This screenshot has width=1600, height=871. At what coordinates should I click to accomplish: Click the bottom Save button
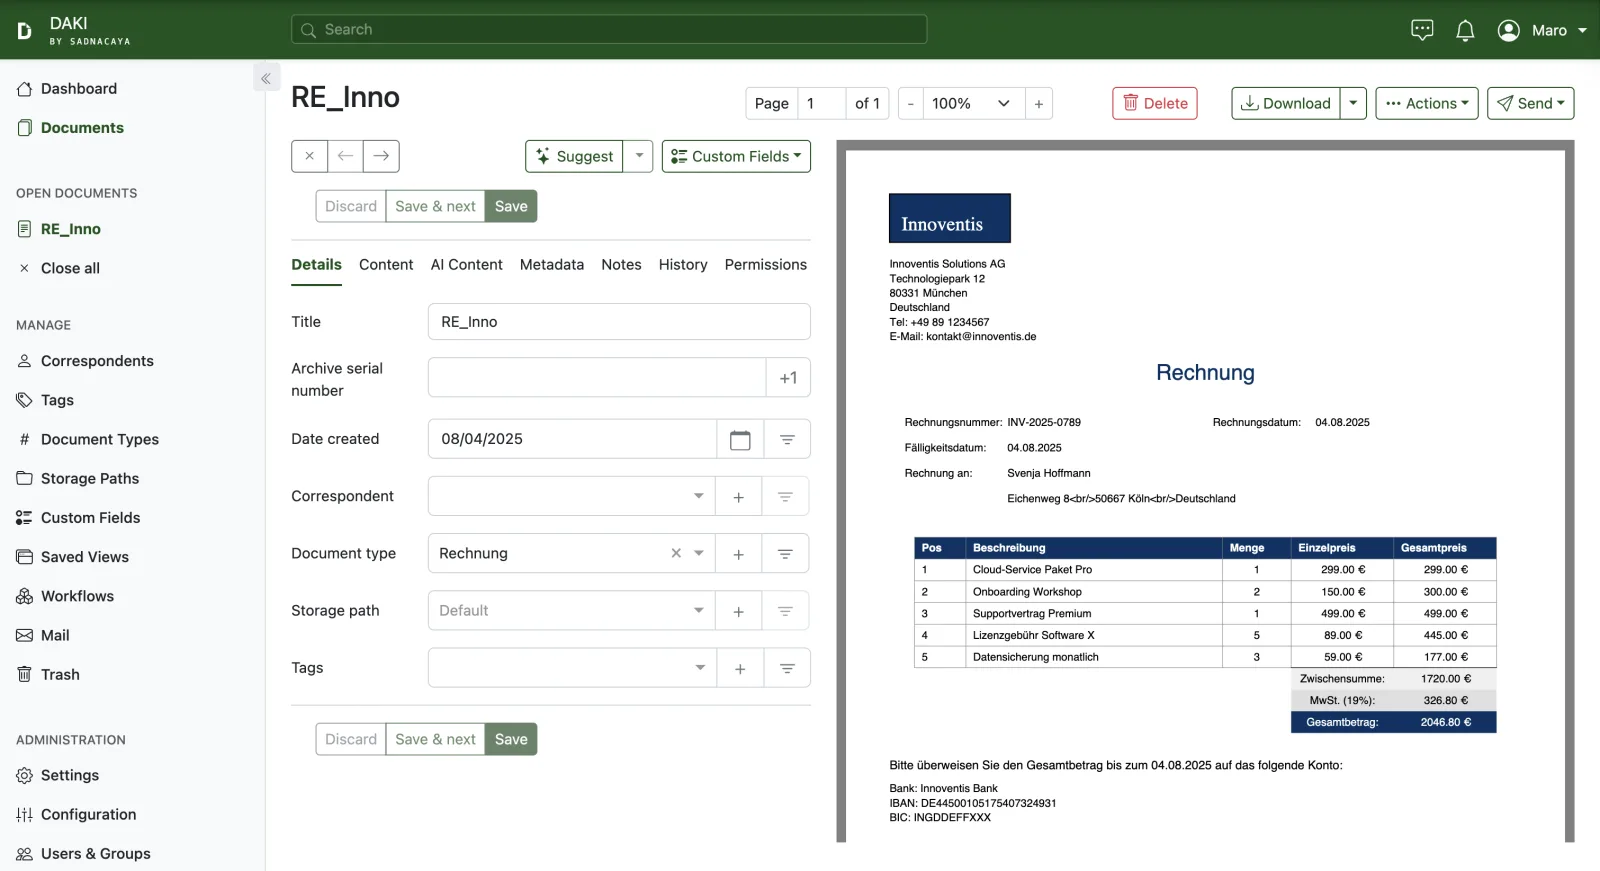(511, 739)
